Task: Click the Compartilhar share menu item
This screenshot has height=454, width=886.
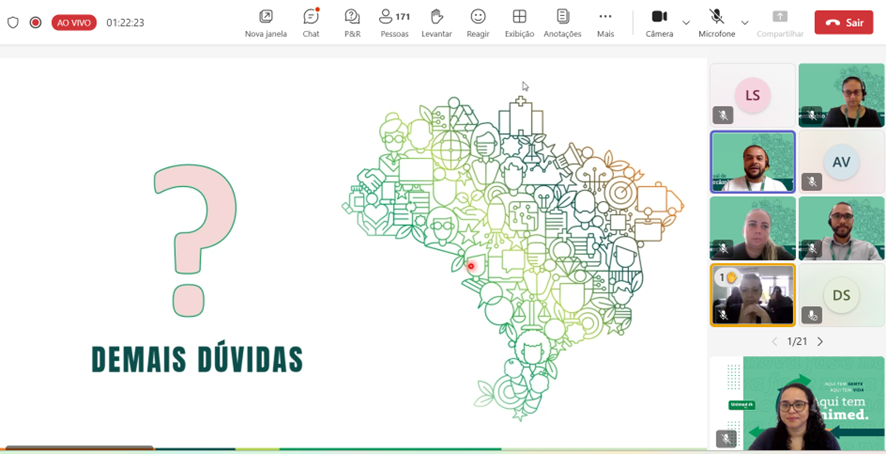Action: (x=780, y=22)
